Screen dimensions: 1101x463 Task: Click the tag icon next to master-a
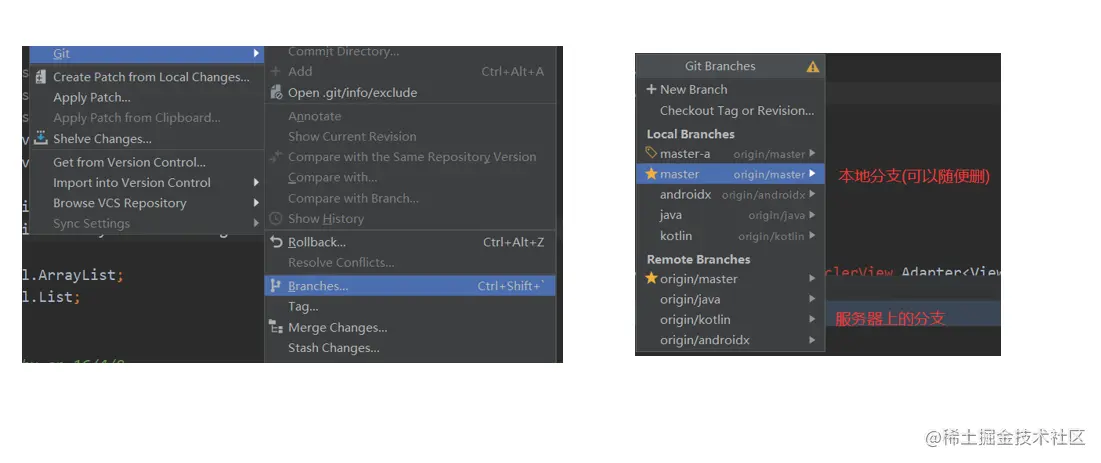(651, 153)
